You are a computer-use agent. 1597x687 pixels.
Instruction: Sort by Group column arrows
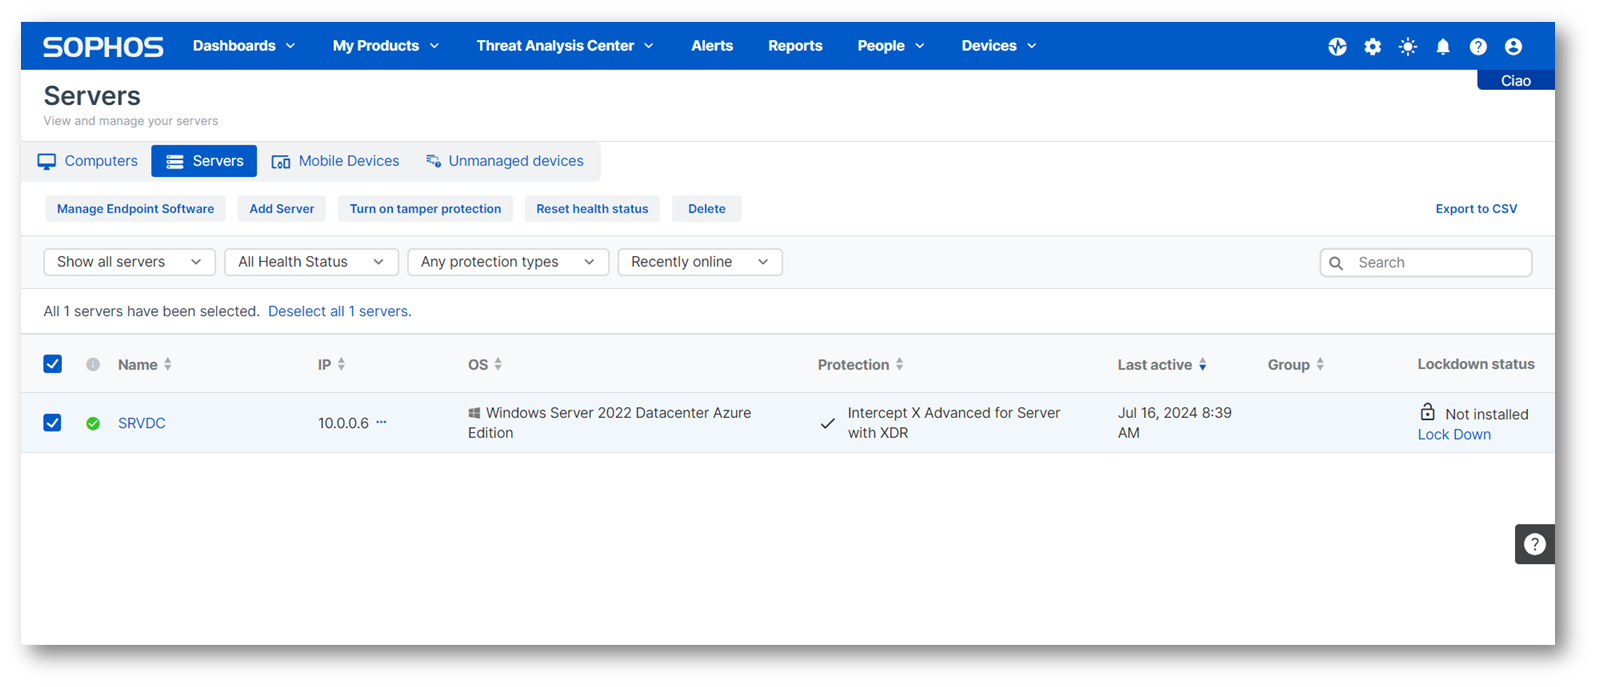(x=1320, y=365)
